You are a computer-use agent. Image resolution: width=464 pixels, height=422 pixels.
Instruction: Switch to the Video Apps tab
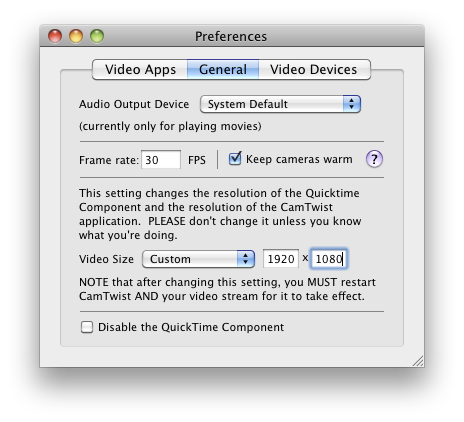[140, 69]
